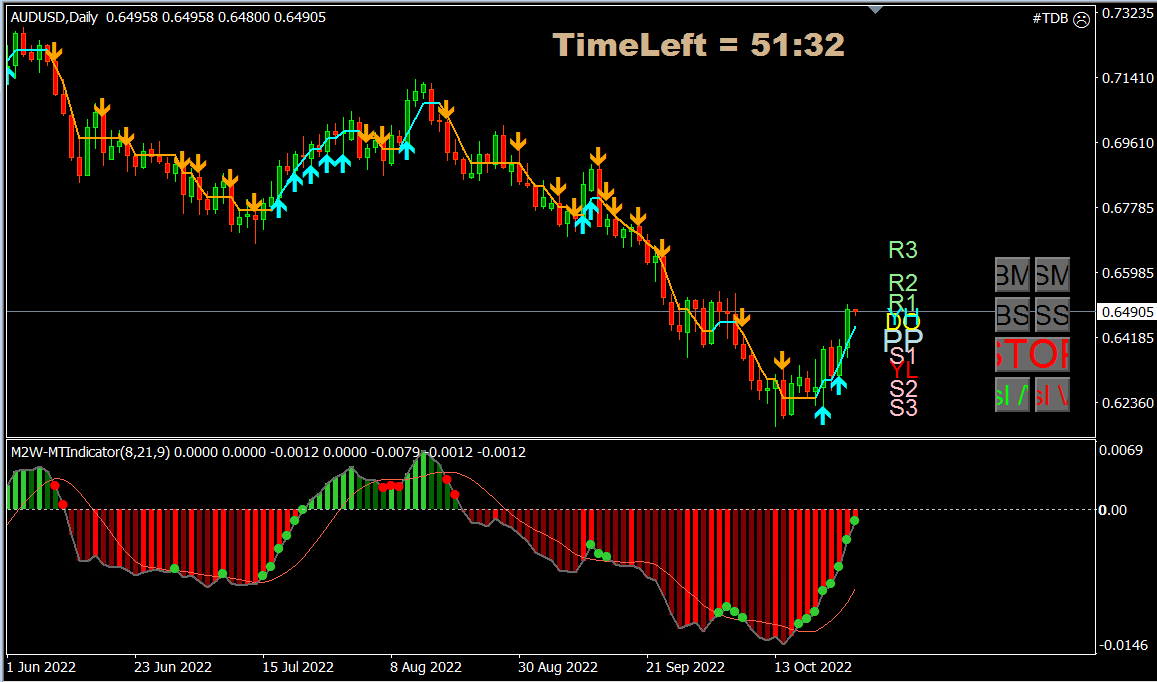
Task: Click the SM sell-market trade icon
Action: coord(1051,274)
